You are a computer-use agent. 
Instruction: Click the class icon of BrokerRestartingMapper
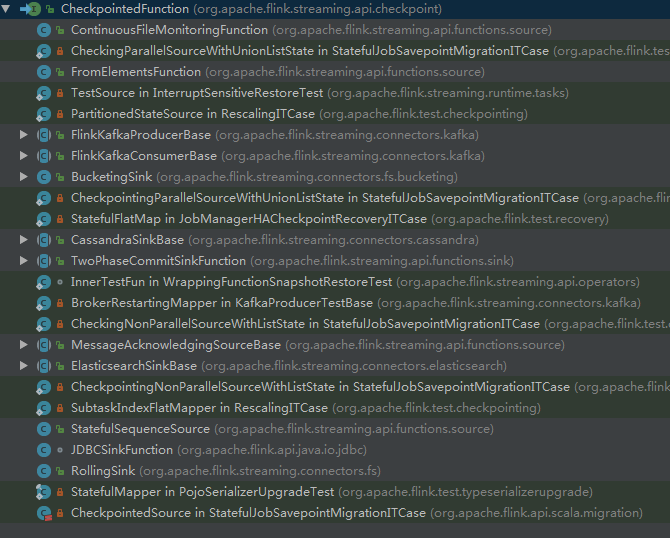[44, 303]
